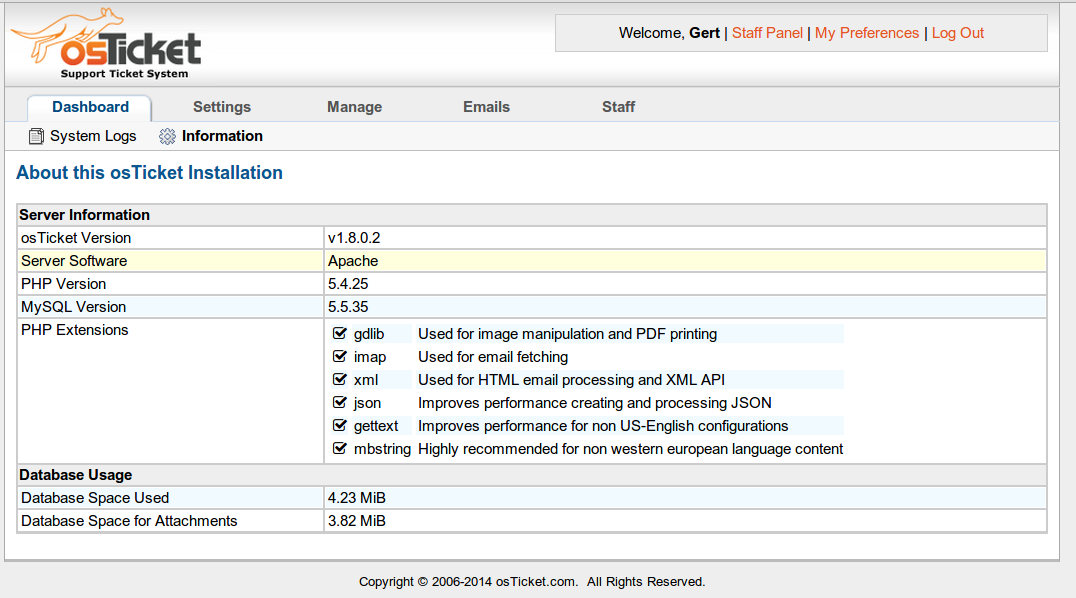Open the Settings tab
Viewport: 1076px width, 598px height.
(222, 107)
